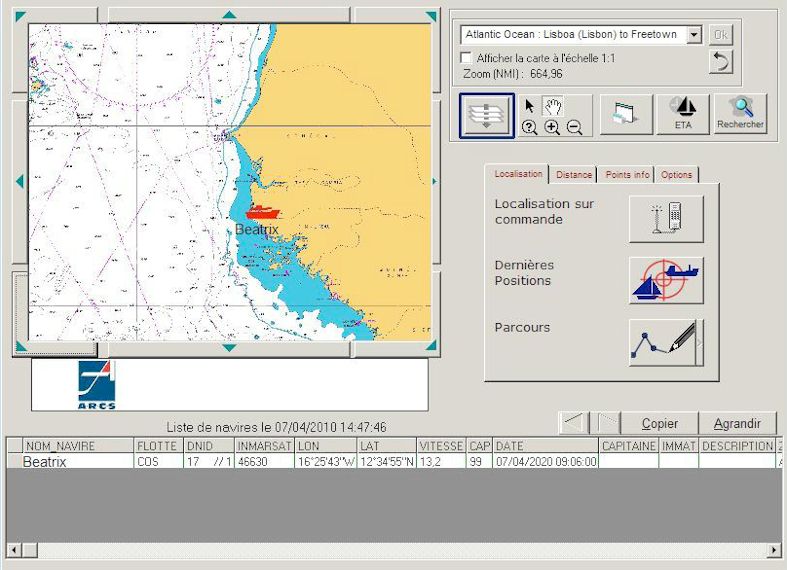This screenshot has height=570, width=787.
Task: Pan map toward bottom-right corner arrow
Action: pyautogui.click(x=431, y=345)
